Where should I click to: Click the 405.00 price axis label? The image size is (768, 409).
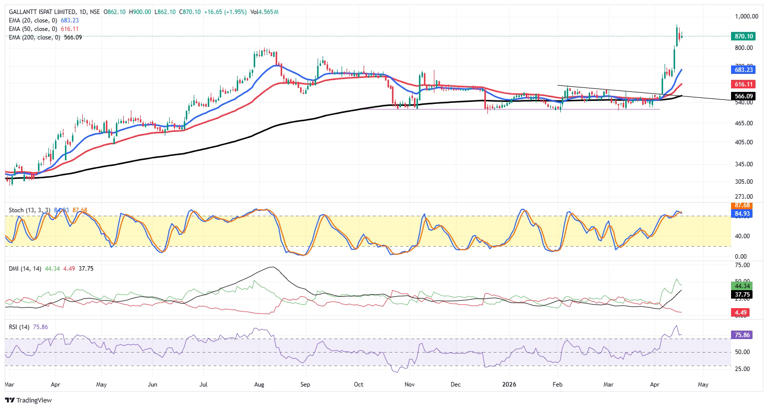[x=744, y=143]
